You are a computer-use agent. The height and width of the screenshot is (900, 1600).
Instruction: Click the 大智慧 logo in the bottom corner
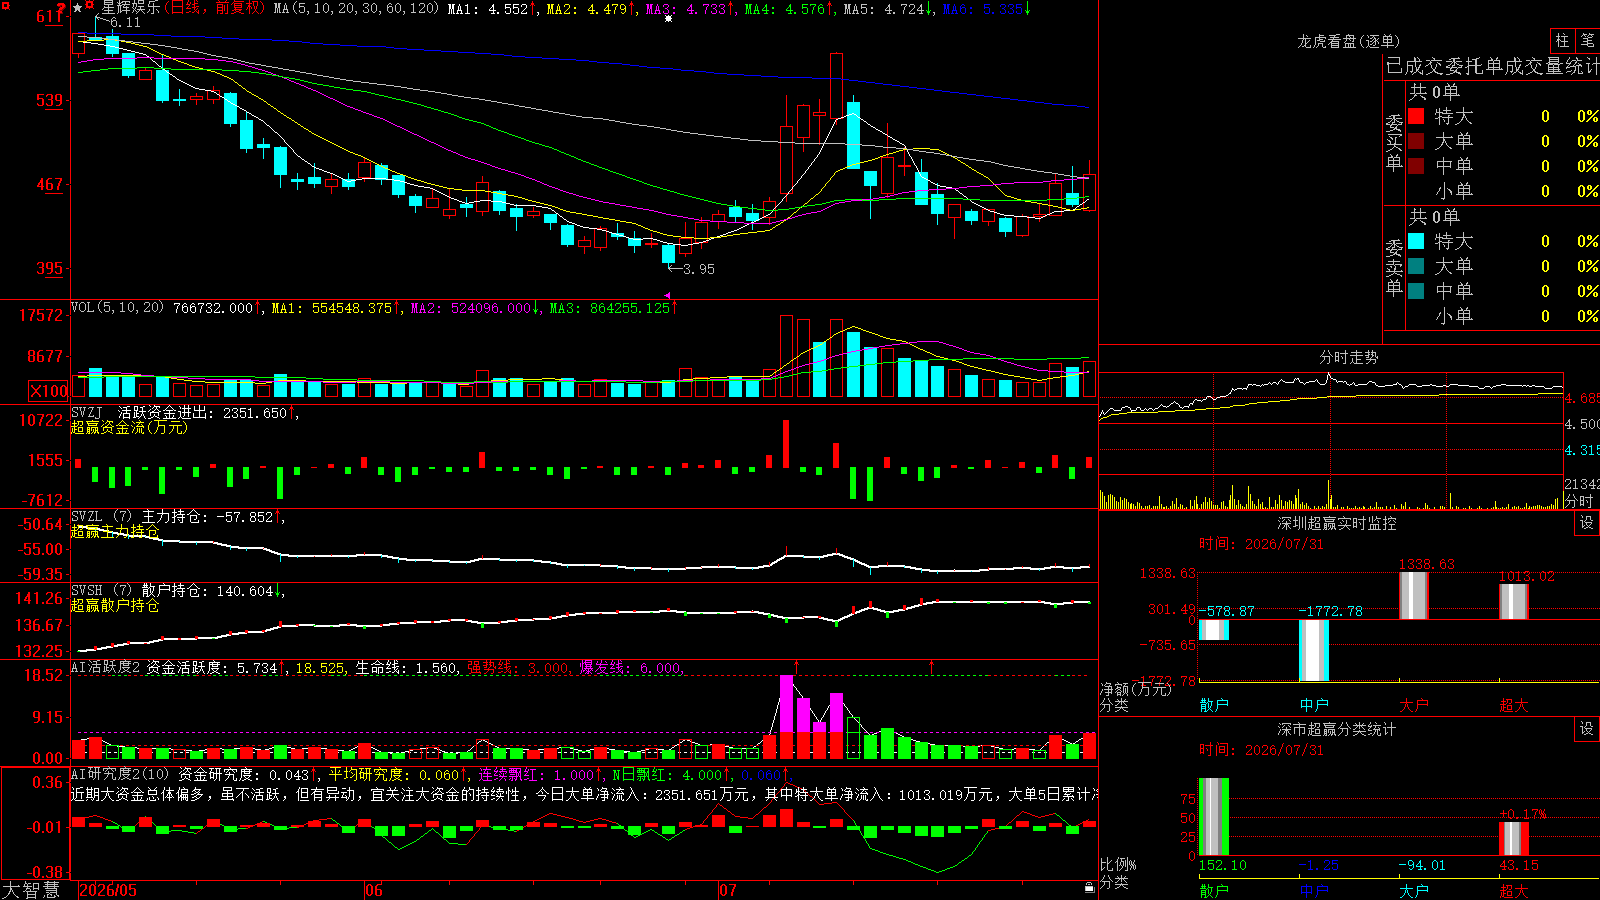point(31,890)
